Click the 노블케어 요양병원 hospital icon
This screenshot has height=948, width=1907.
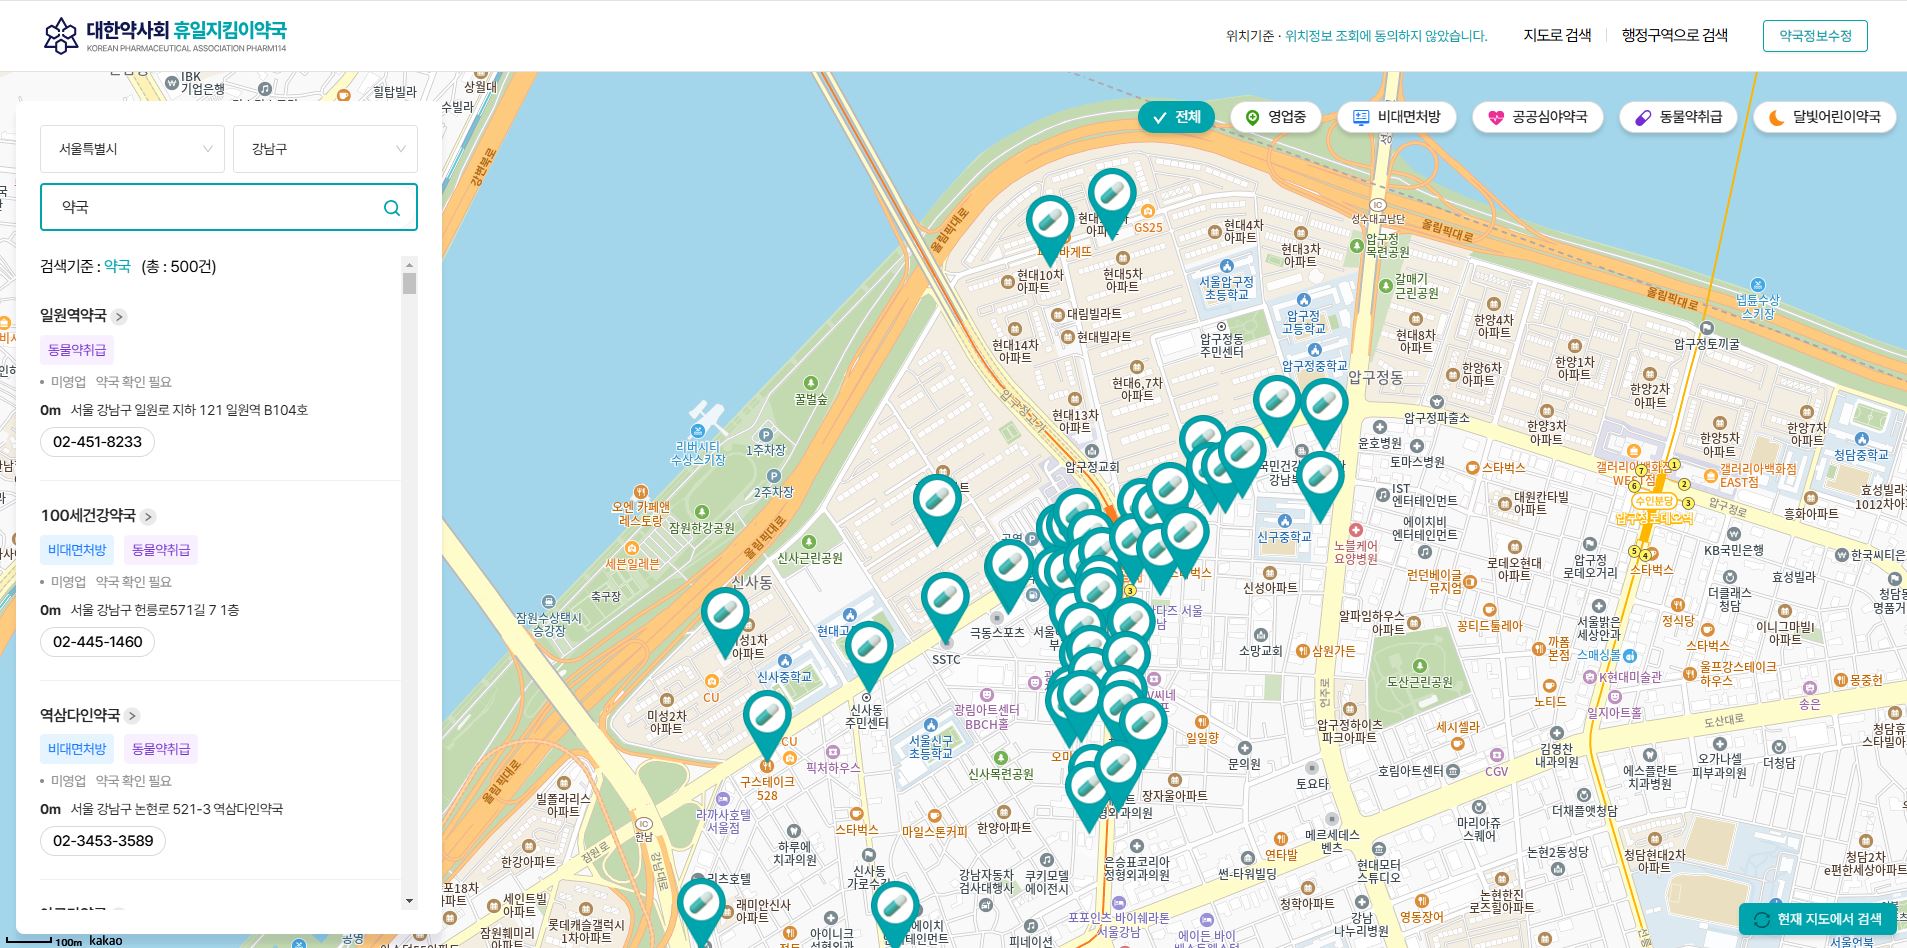(1355, 530)
